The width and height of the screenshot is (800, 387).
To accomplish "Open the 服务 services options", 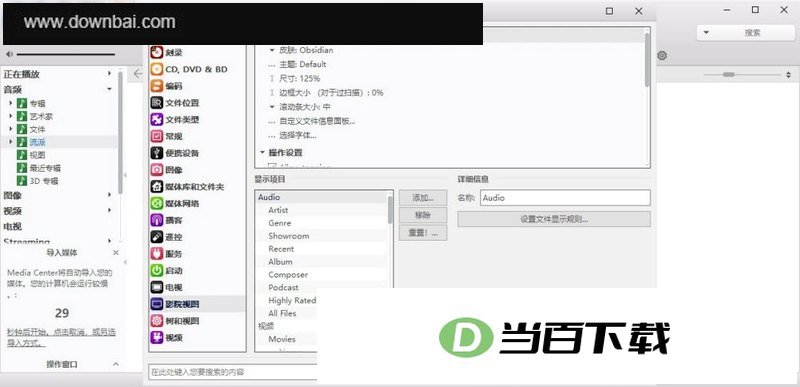I will point(166,254).
